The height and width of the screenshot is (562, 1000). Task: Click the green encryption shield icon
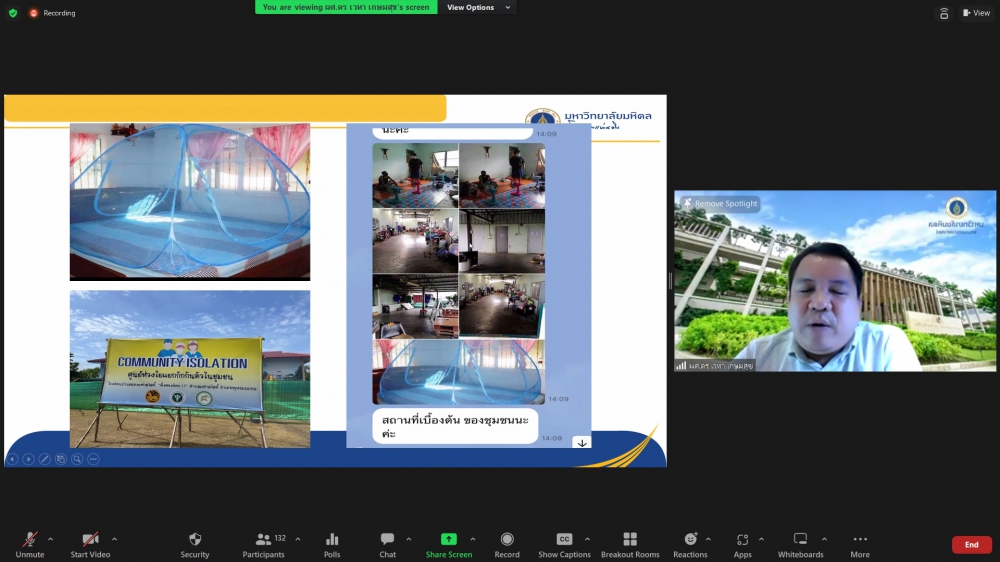[x=13, y=13]
